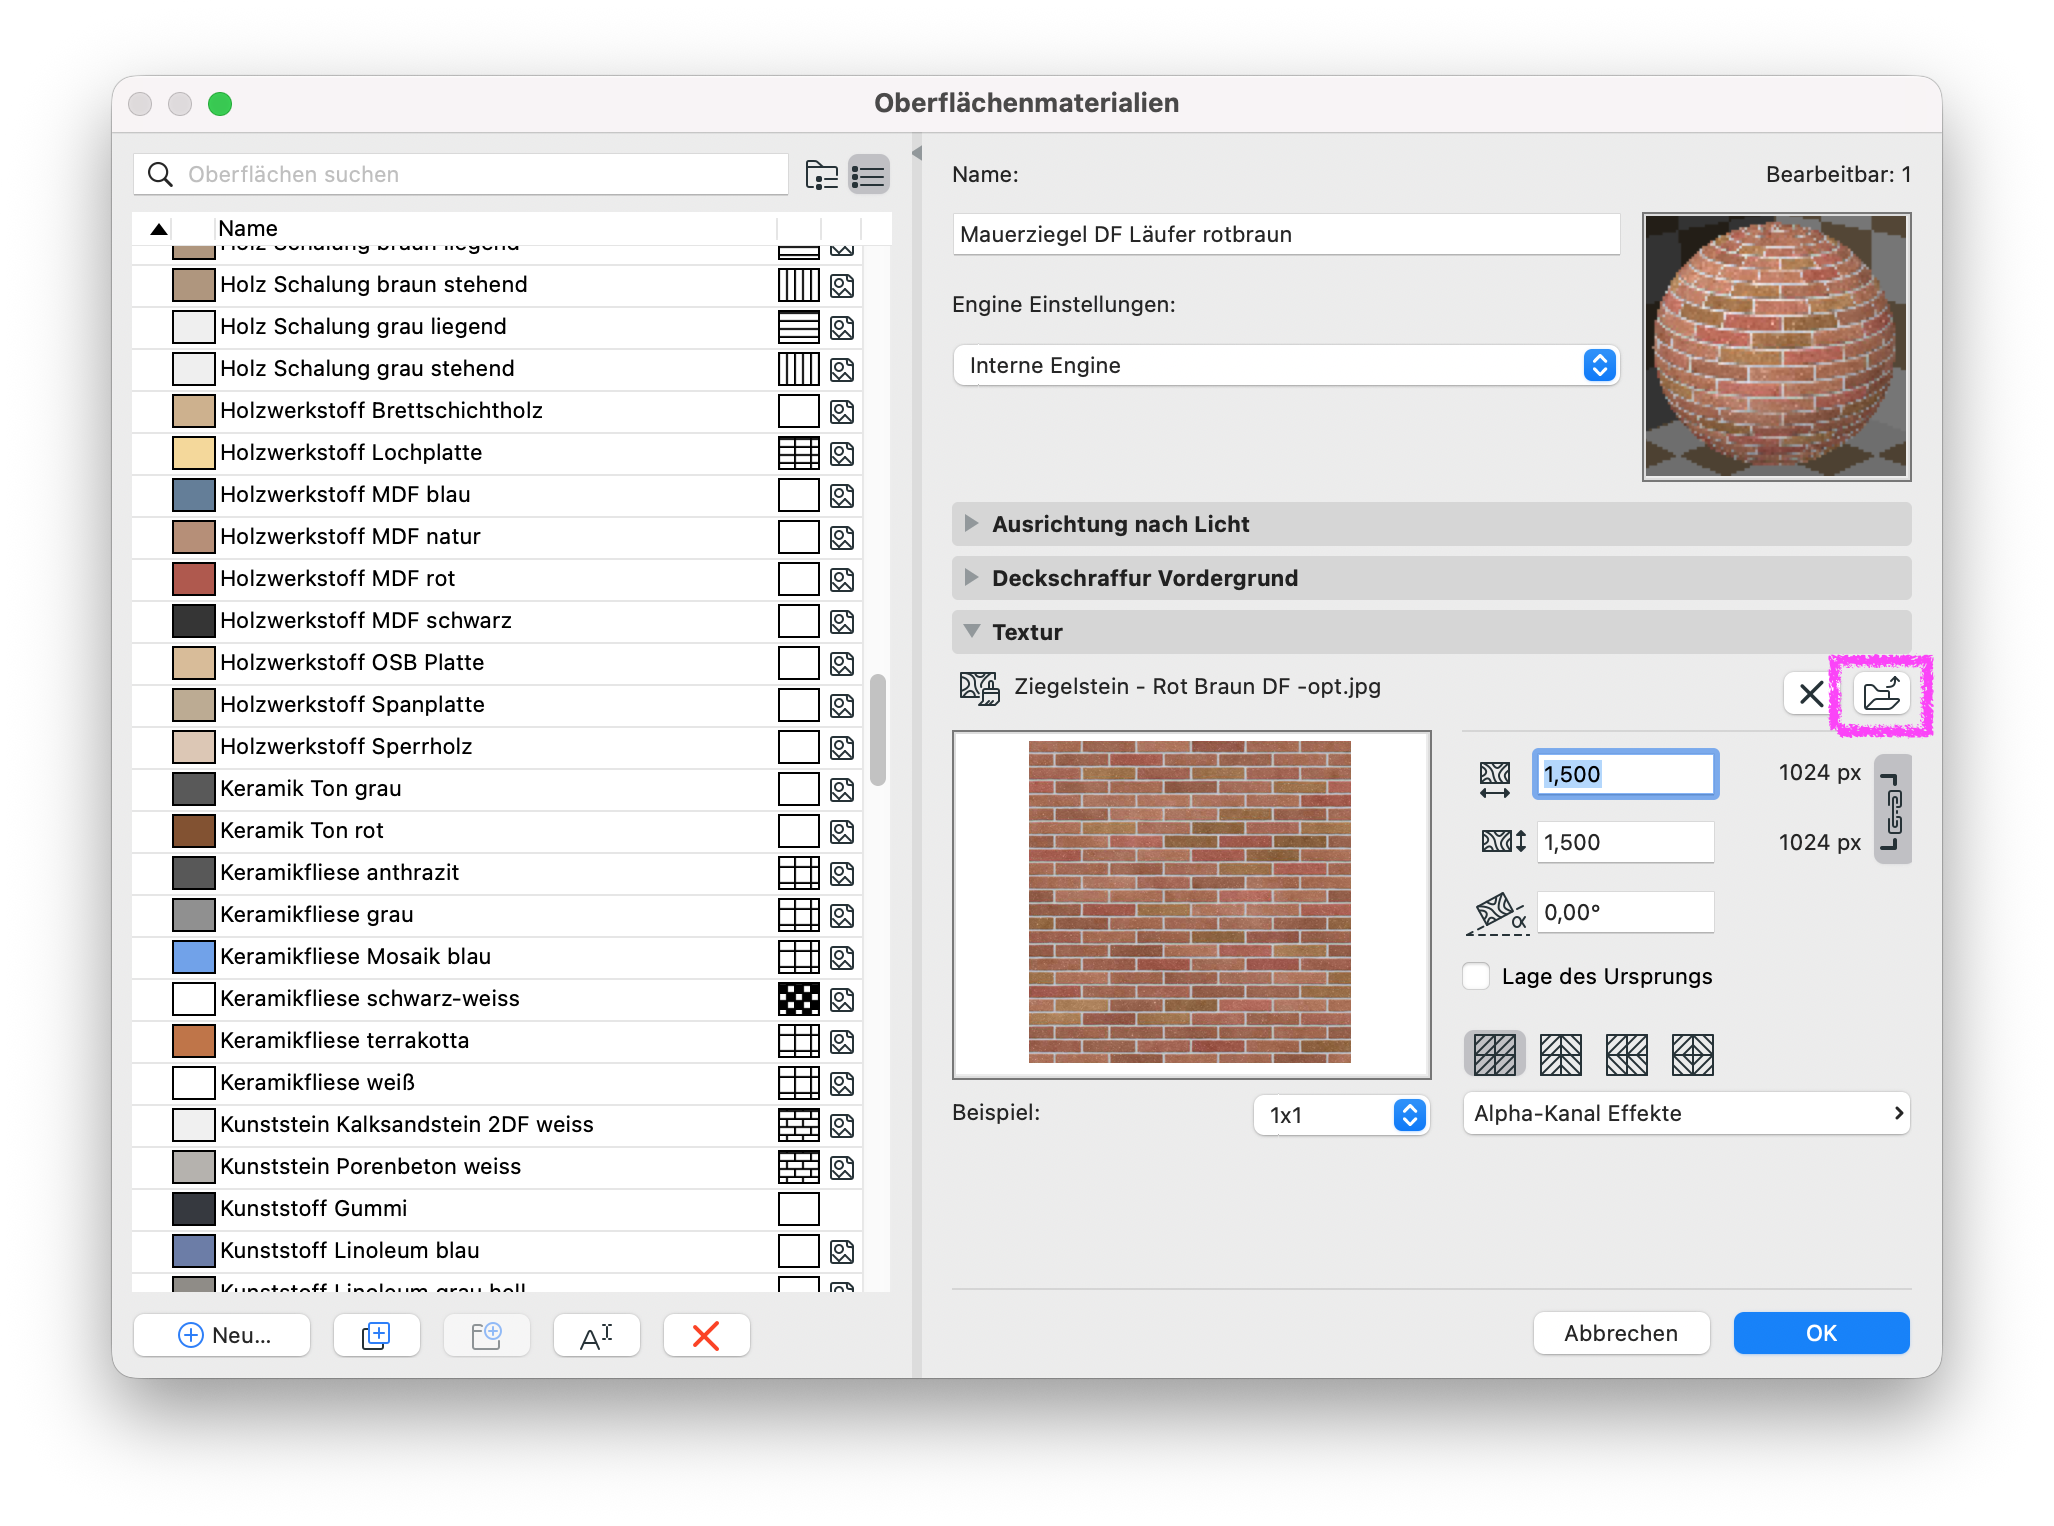
Task: Toggle the proportion chain link
Action: (x=1892, y=810)
